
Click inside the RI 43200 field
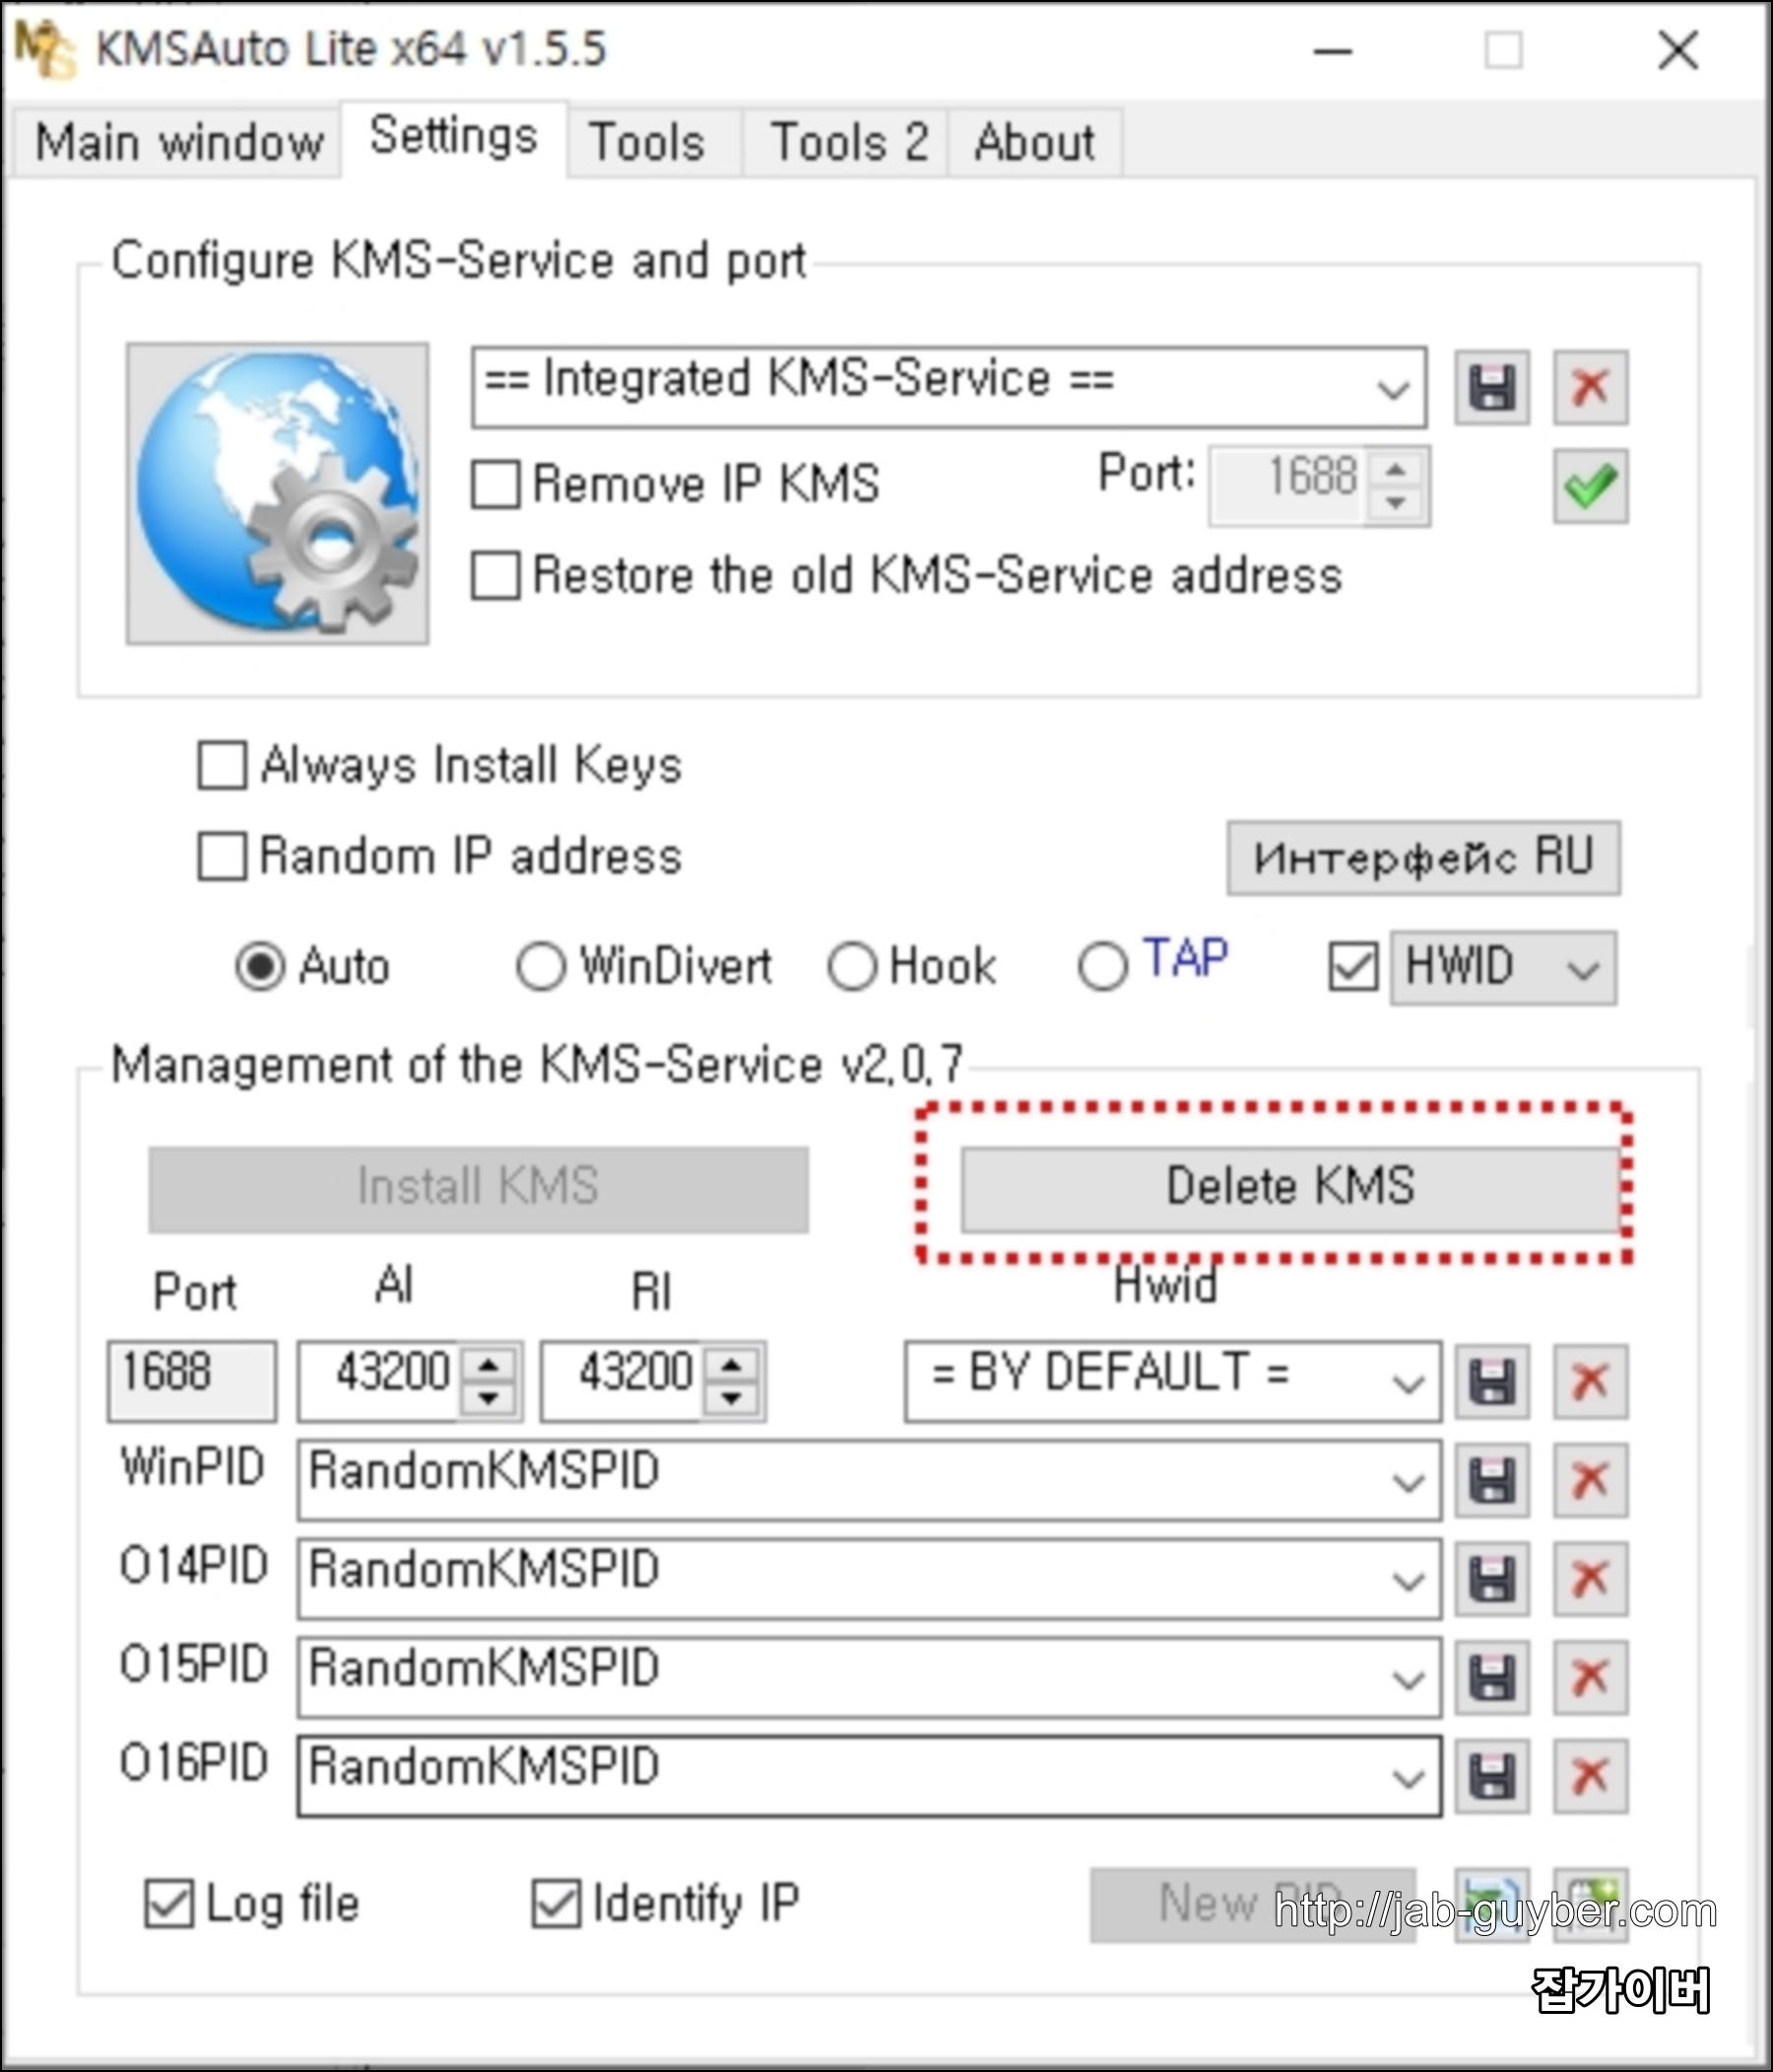click(623, 1381)
